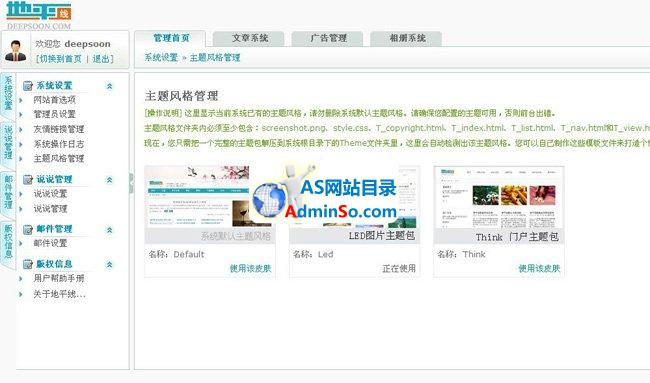650x383 pixels.
Task: Switch to the 管理首页 tab
Action: (170, 39)
